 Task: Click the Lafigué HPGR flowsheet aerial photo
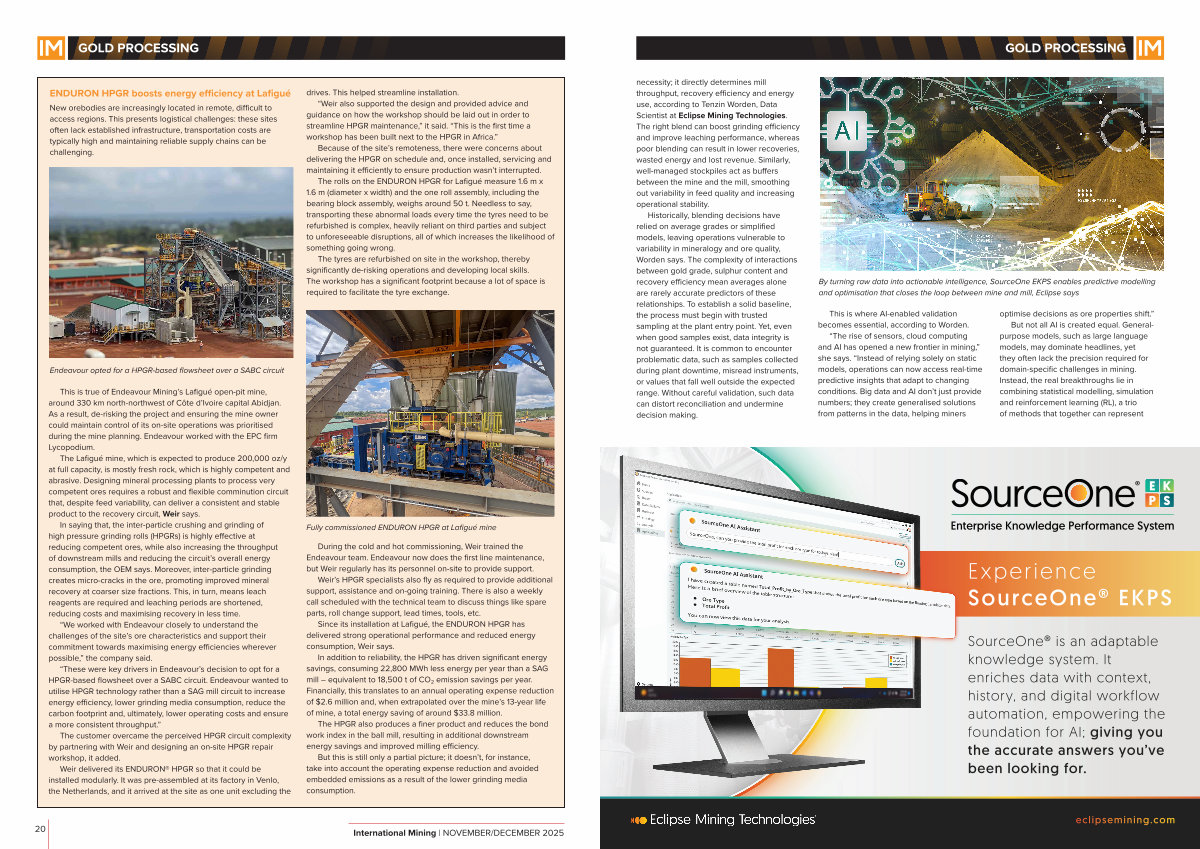(171, 263)
